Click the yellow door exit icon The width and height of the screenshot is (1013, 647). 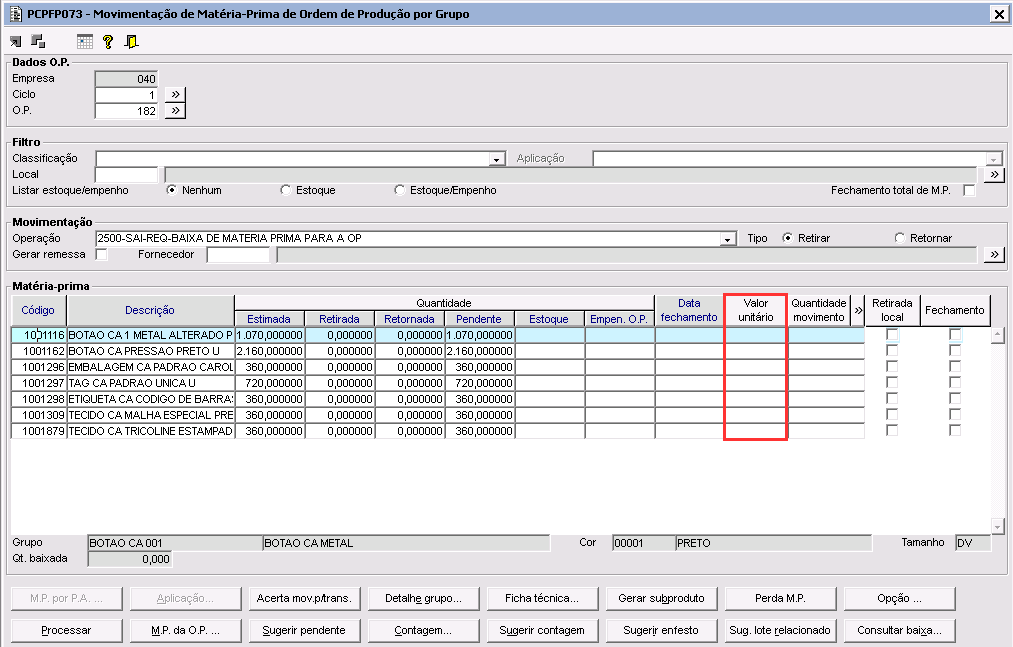(x=131, y=42)
